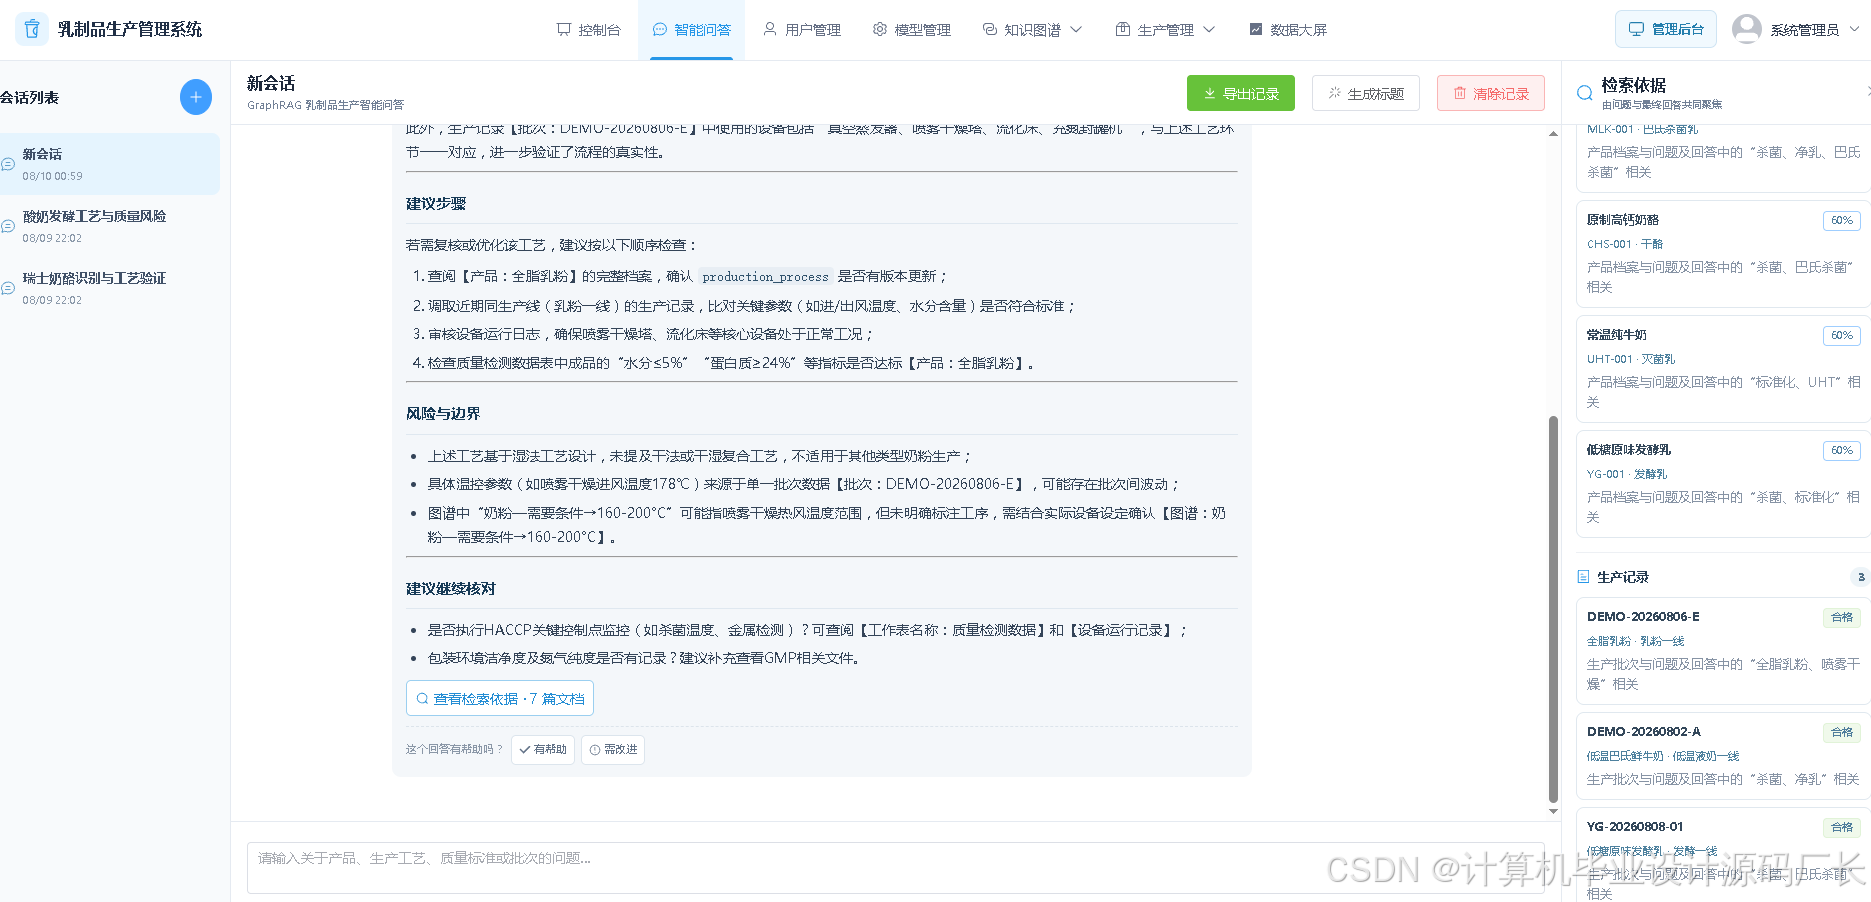Click UHT-001 · 灭菌乳 label
The width and height of the screenshot is (1871, 902).
(x=1631, y=359)
